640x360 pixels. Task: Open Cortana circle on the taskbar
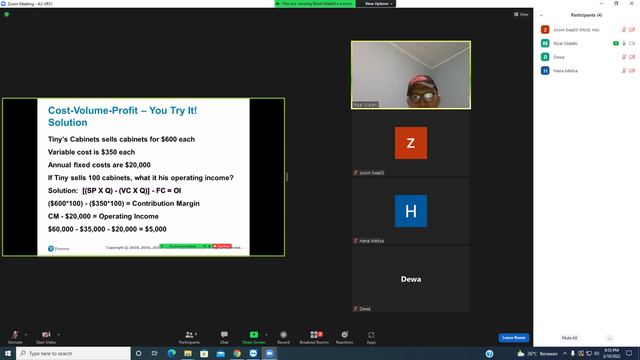[138, 353]
